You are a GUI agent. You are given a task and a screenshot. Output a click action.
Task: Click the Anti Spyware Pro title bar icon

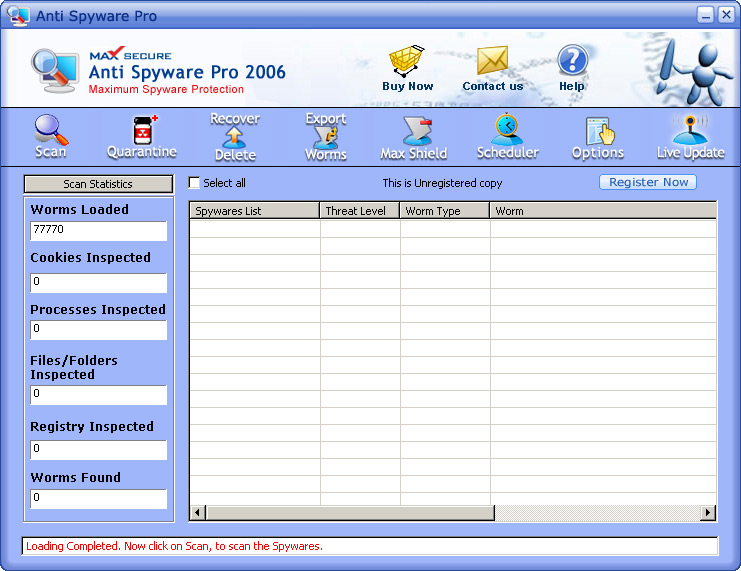[x=17, y=16]
